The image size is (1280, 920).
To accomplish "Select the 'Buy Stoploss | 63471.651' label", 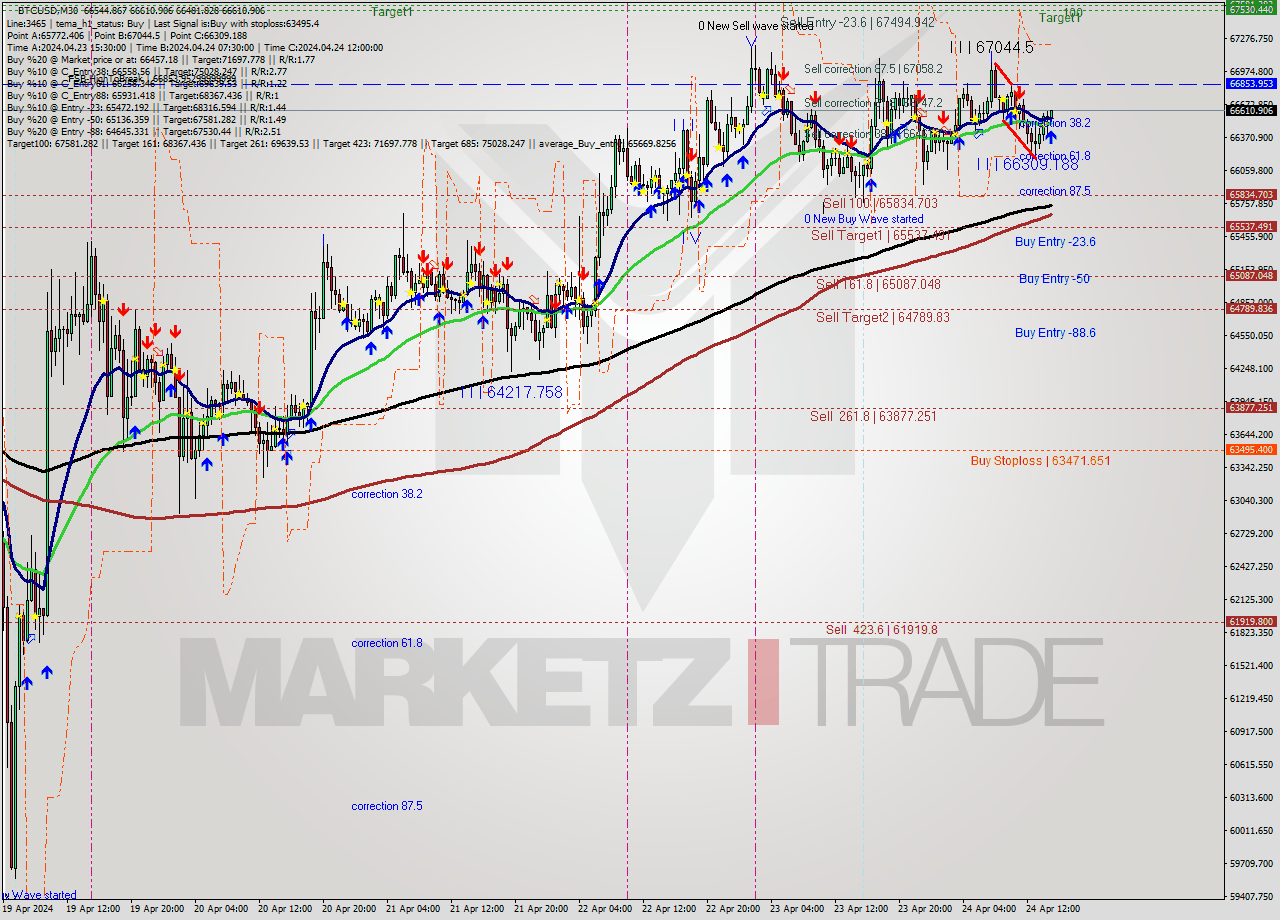I will coord(1040,461).
